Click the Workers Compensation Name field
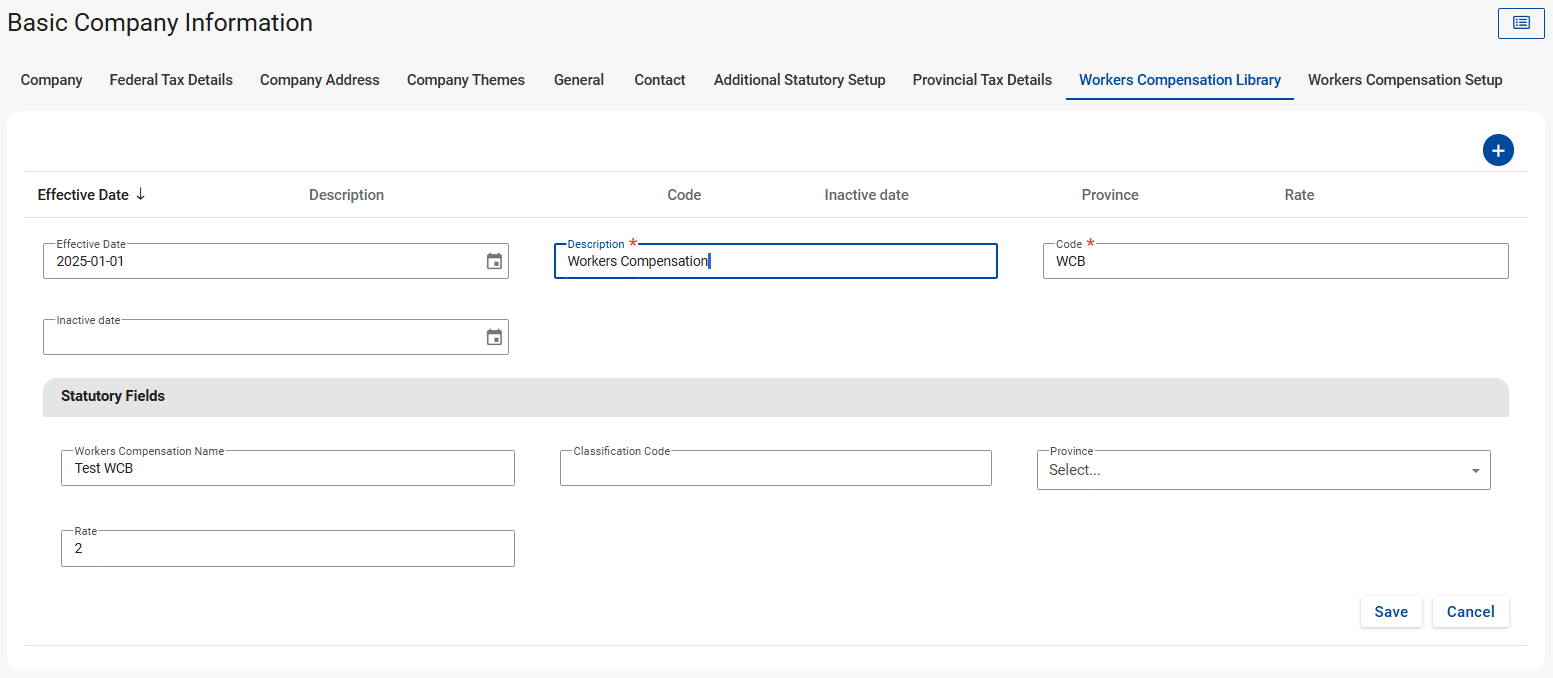Screen dimensions: 1553x678 pyautogui.click(x=287, y=469)
